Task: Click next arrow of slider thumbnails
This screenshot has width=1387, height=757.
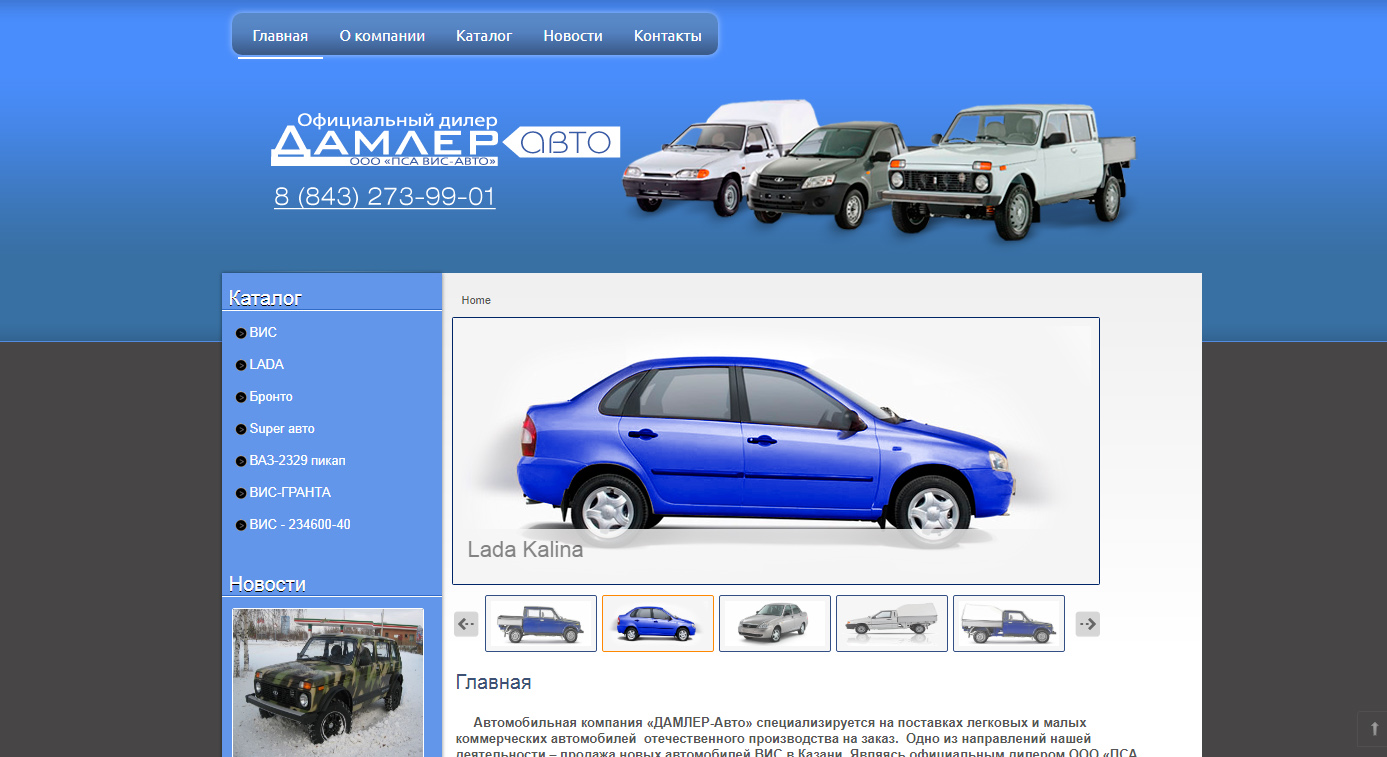Action: point(1088,624)
